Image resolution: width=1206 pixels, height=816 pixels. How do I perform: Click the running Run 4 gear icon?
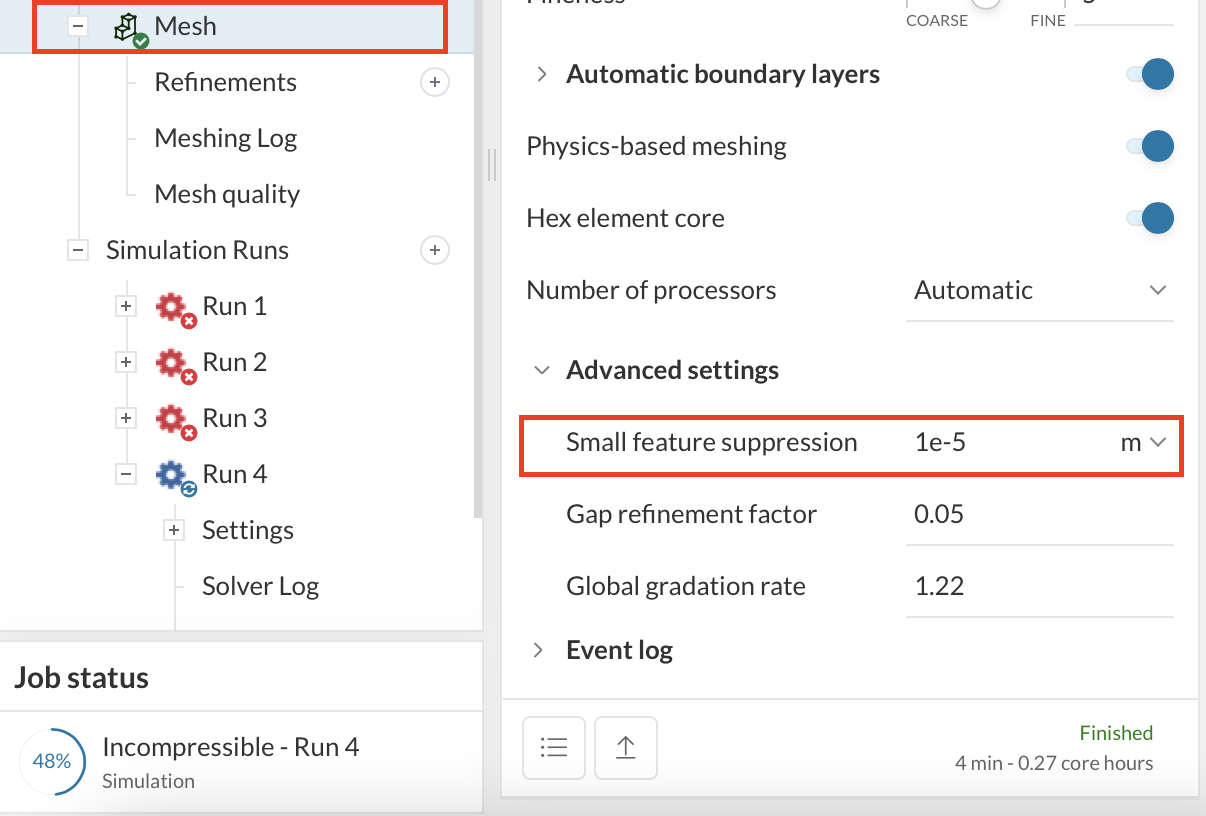(174, 475)
